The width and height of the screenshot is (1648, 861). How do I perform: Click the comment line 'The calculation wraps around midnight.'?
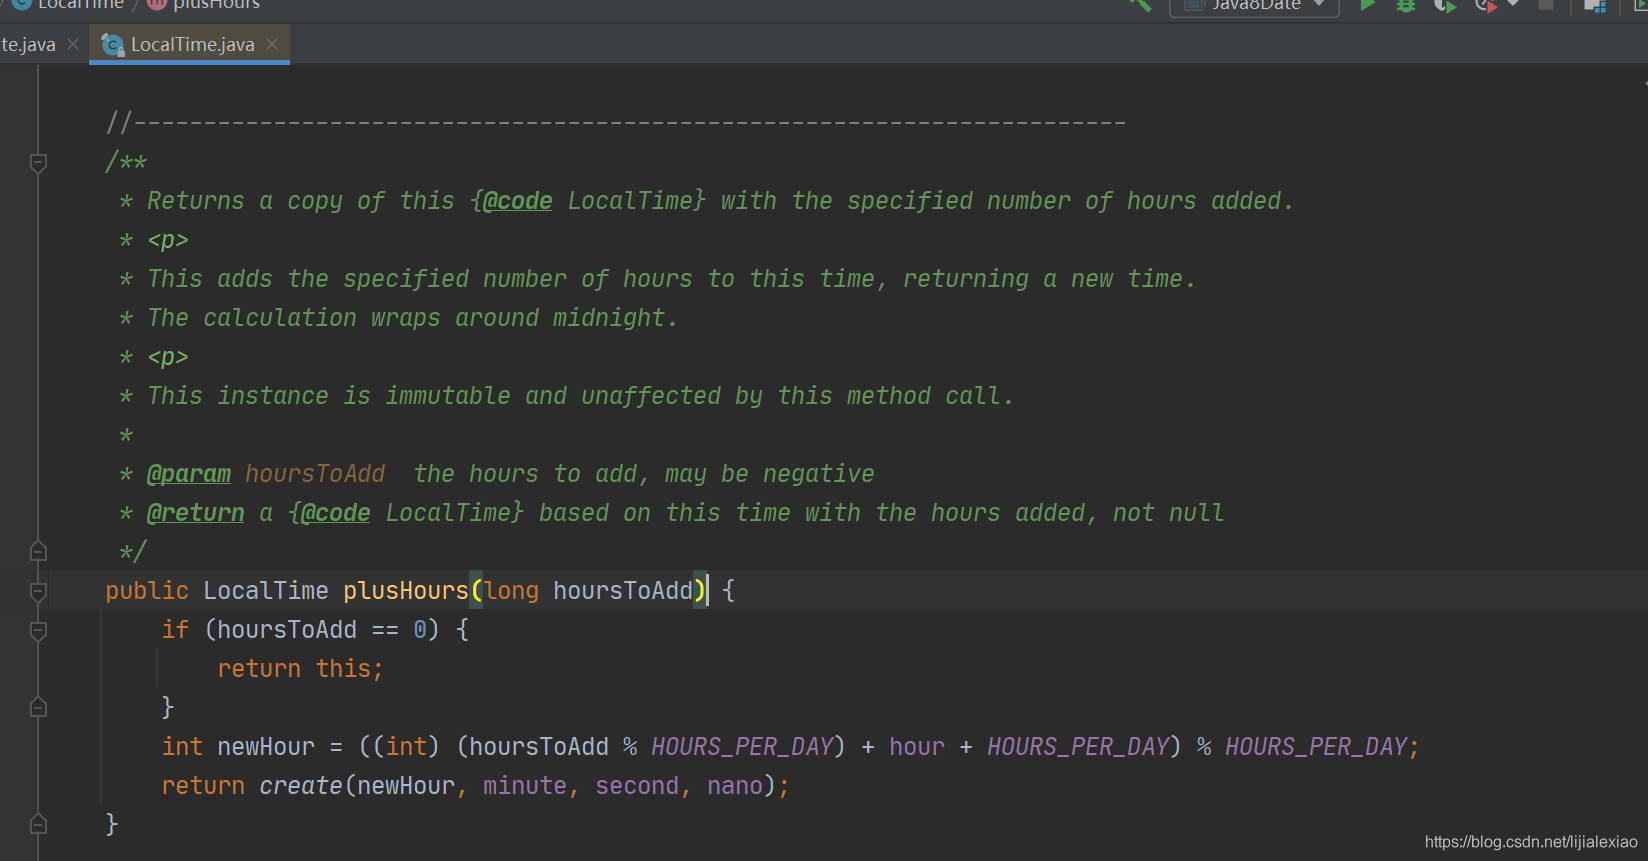(413, 318)
